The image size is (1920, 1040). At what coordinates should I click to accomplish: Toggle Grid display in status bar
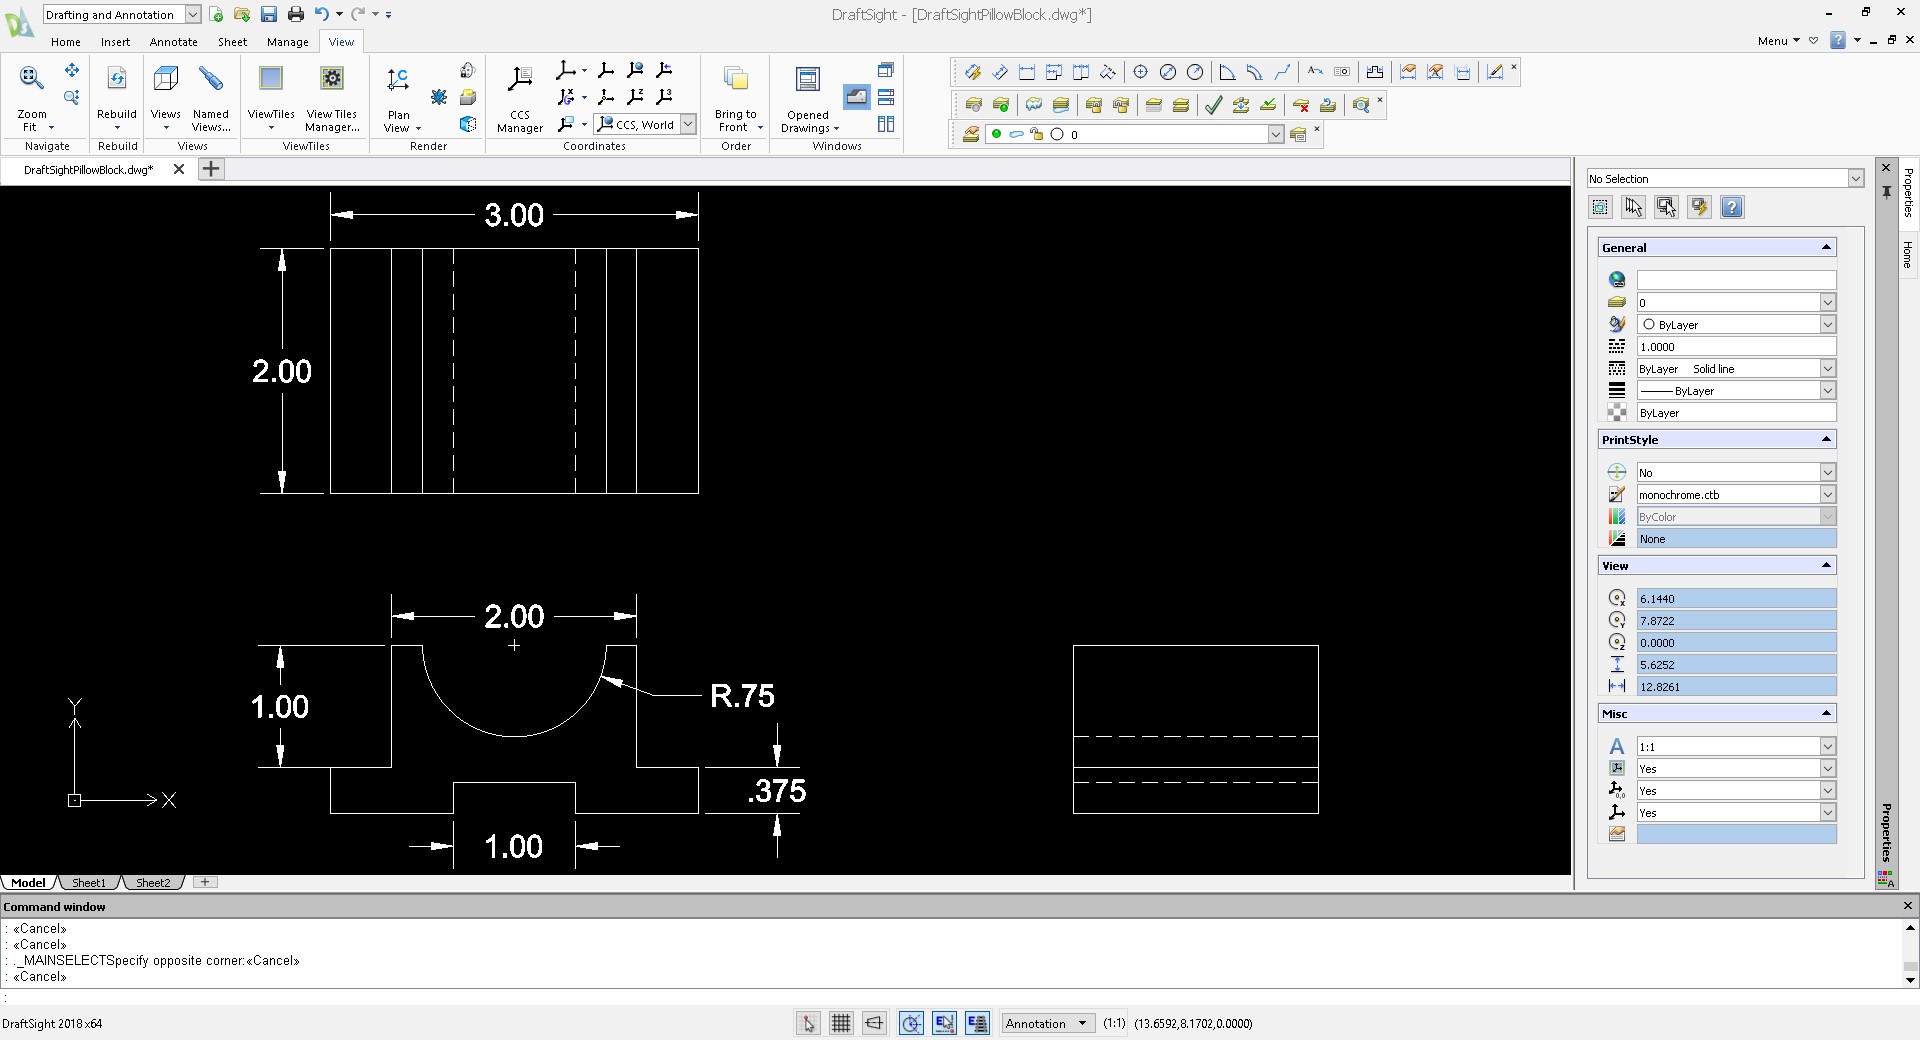point(841,1023)
